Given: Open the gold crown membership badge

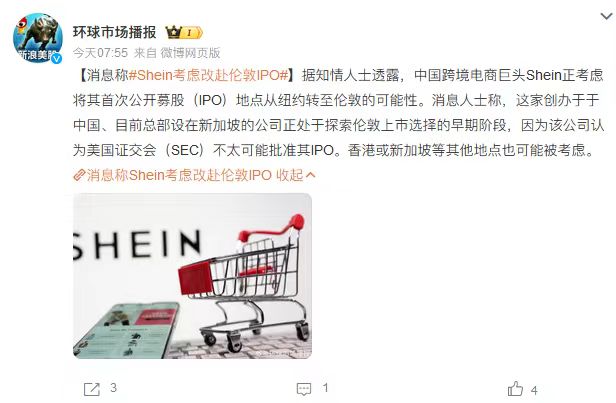Looking at the screenshot, I should coord(173,32).
